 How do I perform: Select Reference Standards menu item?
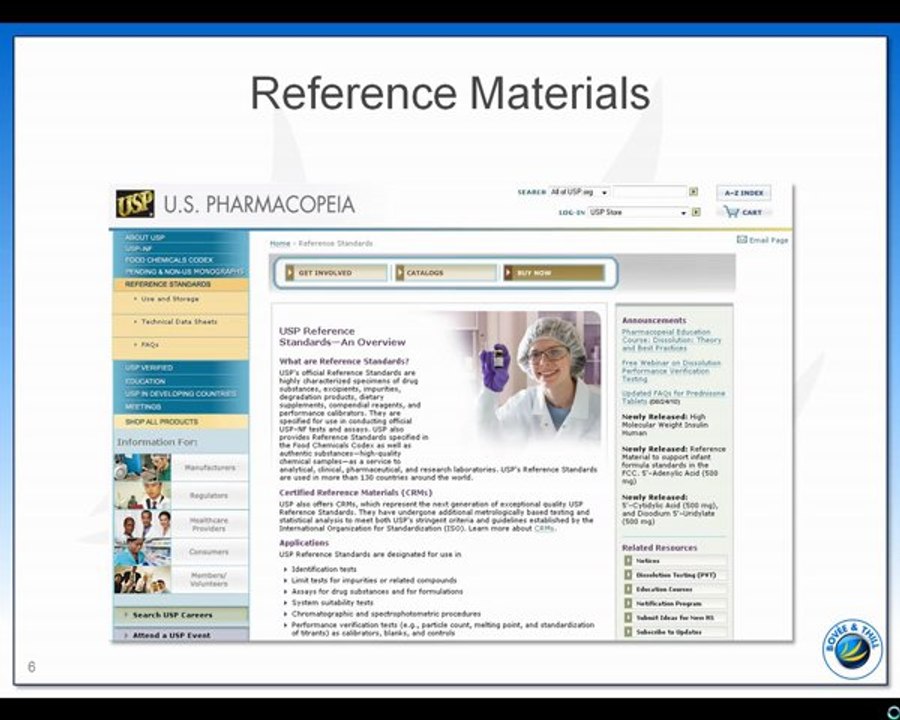(181, 284)
